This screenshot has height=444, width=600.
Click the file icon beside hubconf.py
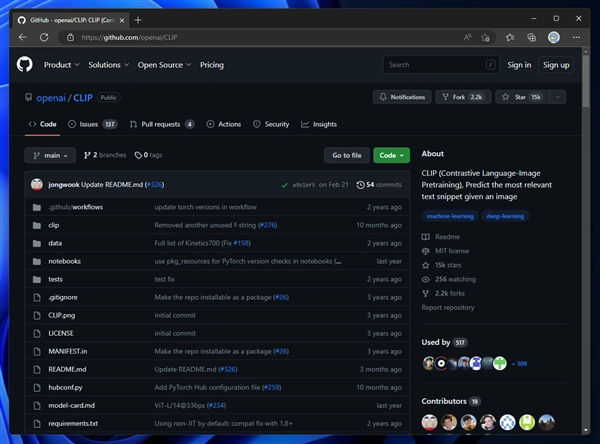tap(37, 387)
